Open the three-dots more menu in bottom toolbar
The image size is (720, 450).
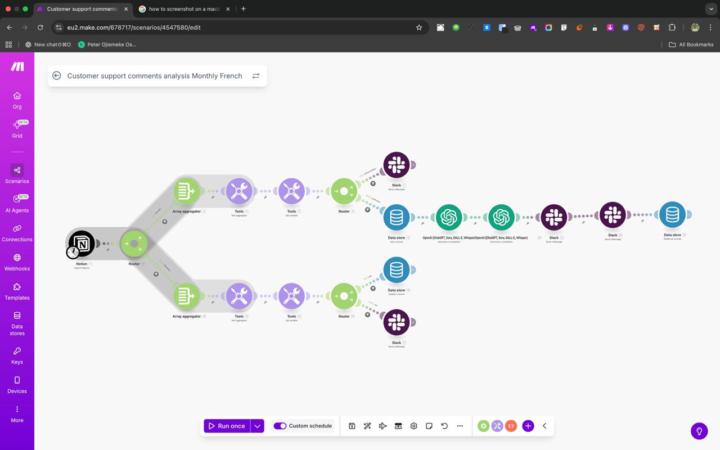pos(460,426)
